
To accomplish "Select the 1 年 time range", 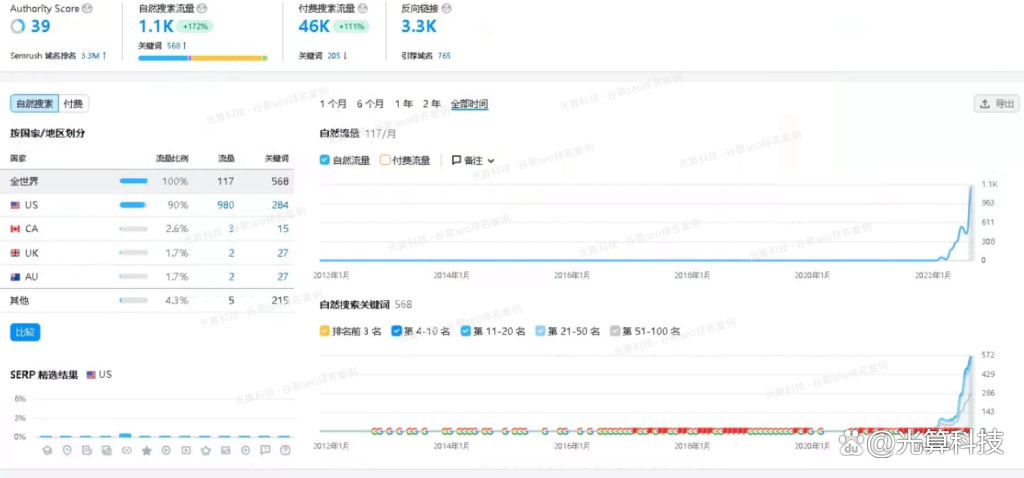I will click(x=404, y=104).
